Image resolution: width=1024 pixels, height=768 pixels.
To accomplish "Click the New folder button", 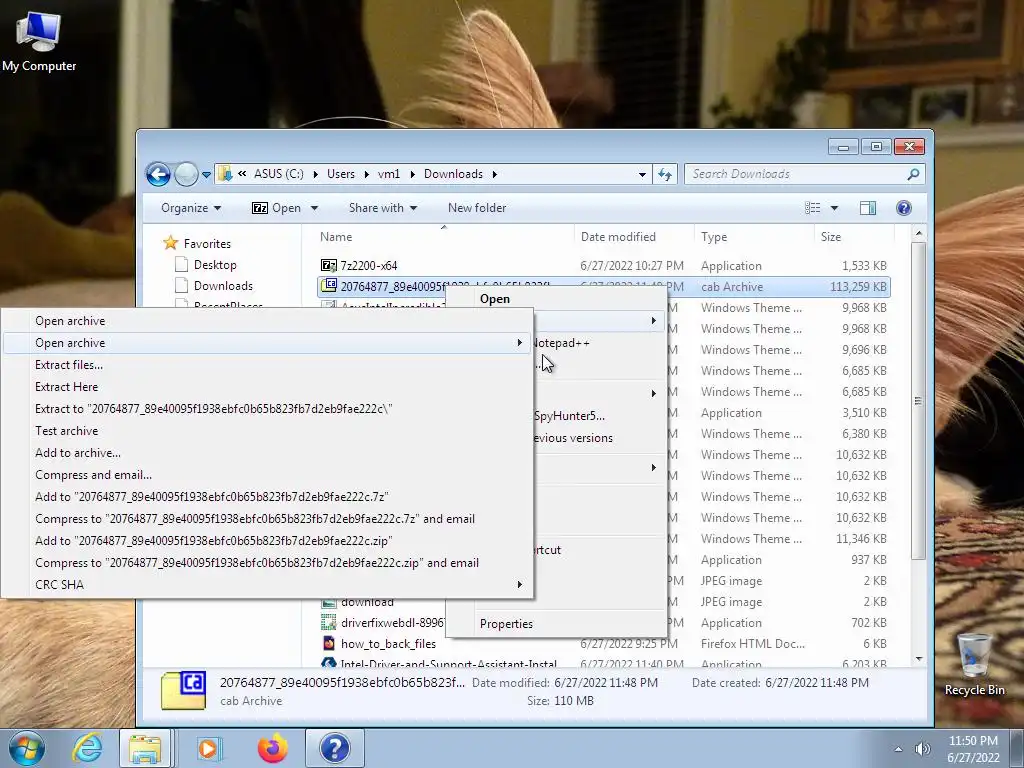I will click(477, 208).
